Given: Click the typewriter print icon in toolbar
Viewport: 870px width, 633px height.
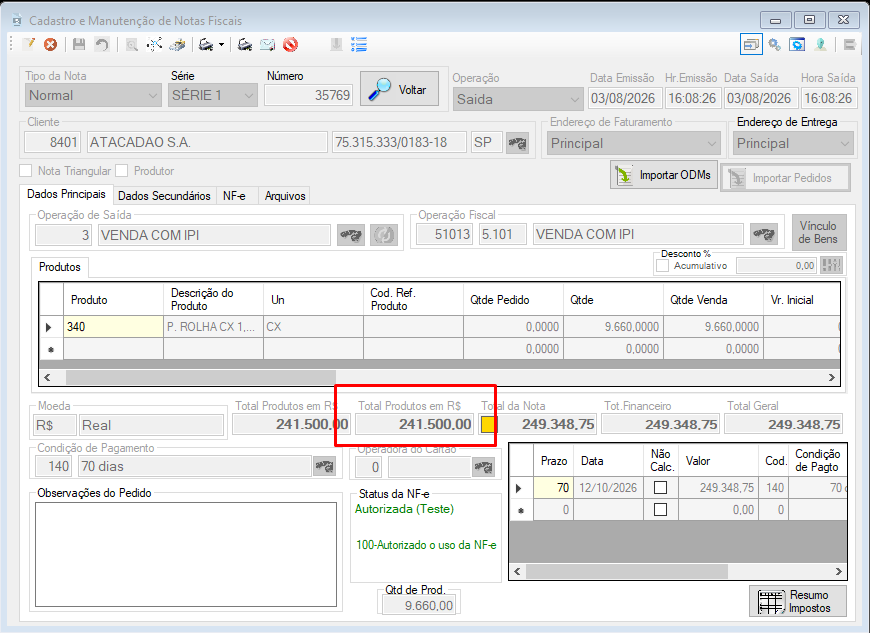Looking at the screenshot, I should point(177,44).
